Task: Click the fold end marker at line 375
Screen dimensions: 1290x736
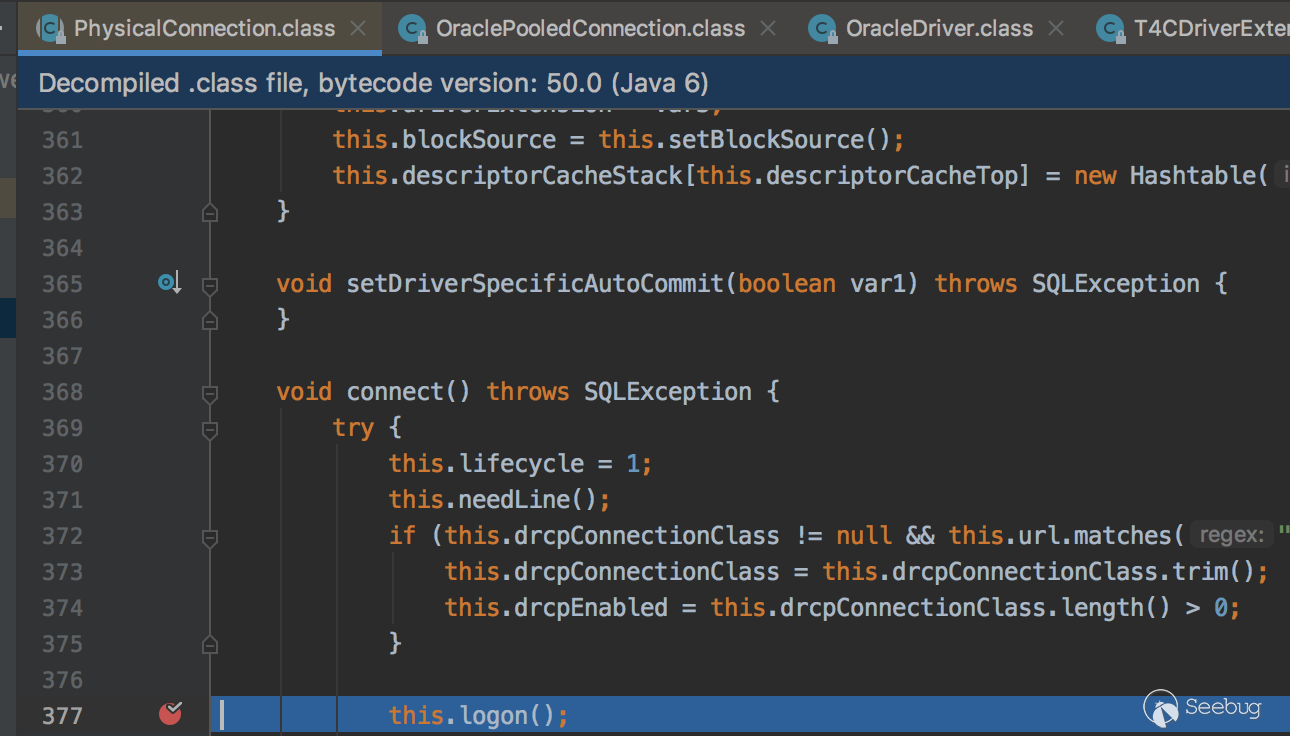Action: tap(210, 643)
